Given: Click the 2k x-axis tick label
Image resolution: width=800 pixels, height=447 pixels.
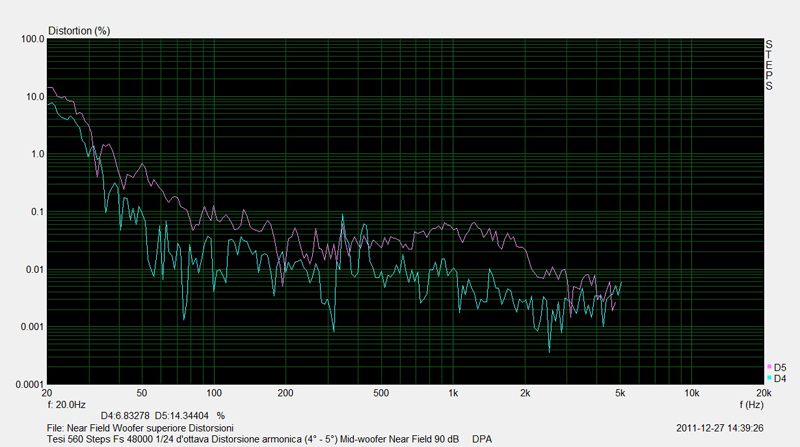Looking at the screenshot, I should click(525, 393).
